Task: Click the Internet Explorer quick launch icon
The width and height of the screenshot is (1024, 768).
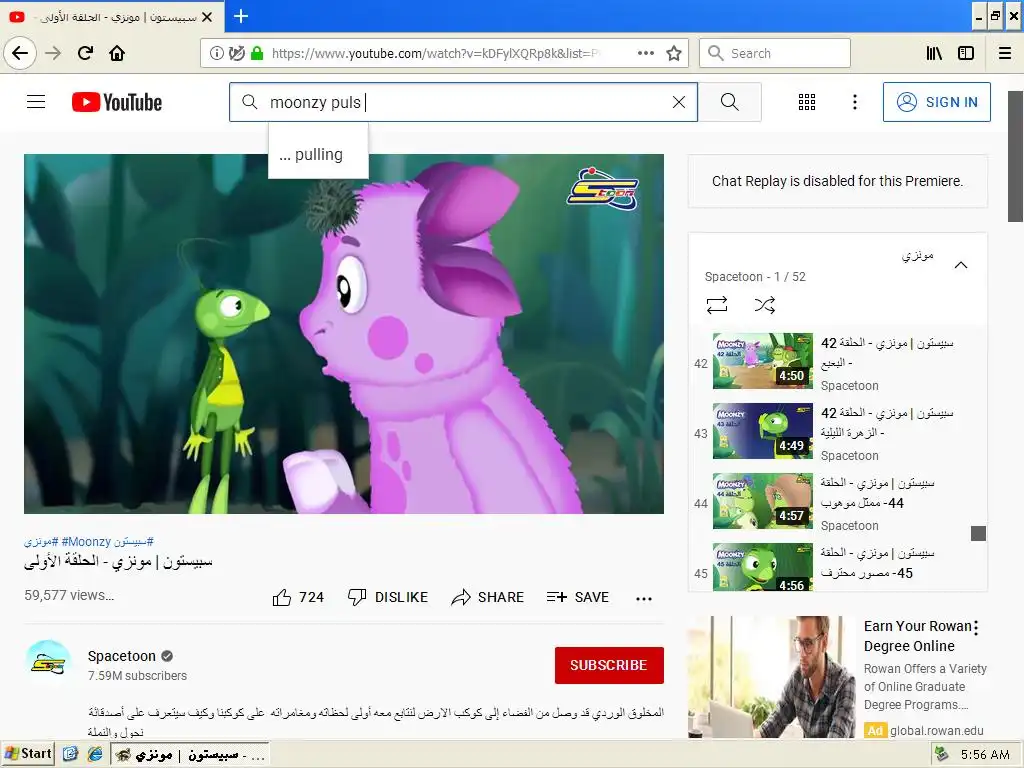Action: [x=95, y=754]
